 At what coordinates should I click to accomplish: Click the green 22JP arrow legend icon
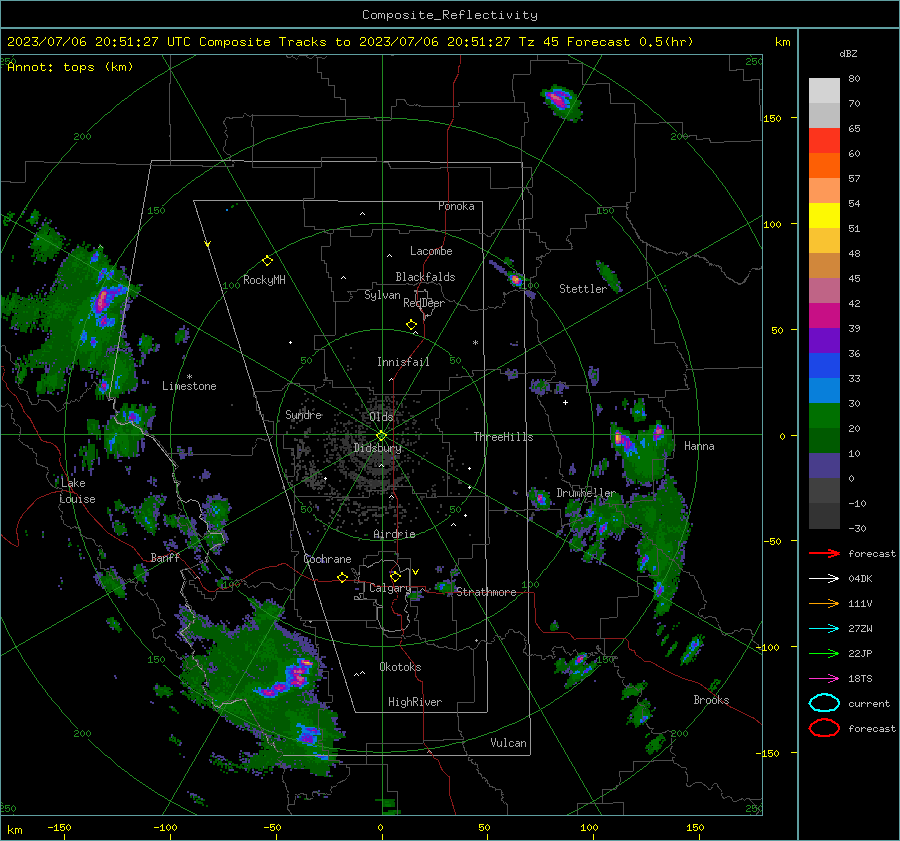824,653
